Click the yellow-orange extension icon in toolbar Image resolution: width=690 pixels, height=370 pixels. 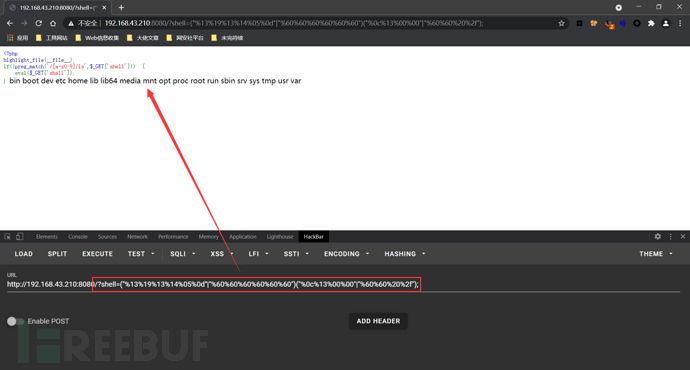[594, 23]
